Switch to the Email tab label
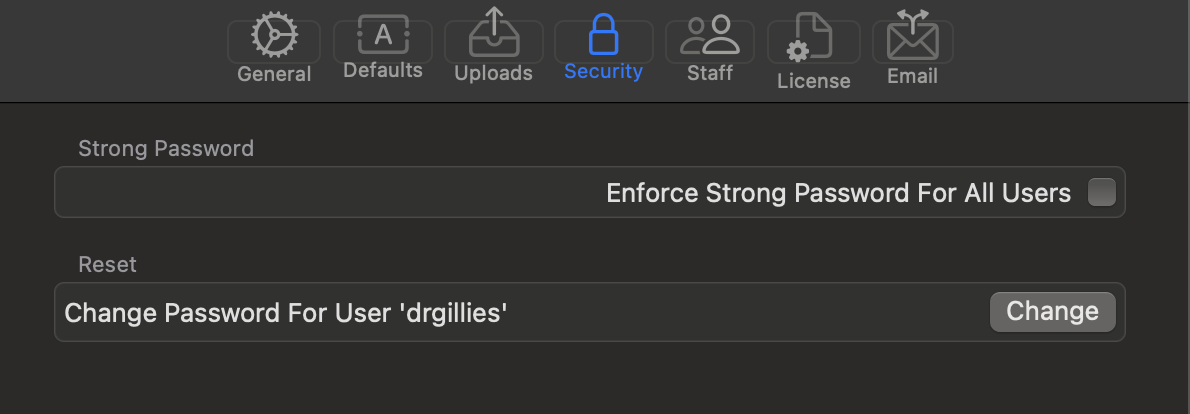Image resolution: width=1190 pixels, height=414 pixels. click(x=912, y=77)
